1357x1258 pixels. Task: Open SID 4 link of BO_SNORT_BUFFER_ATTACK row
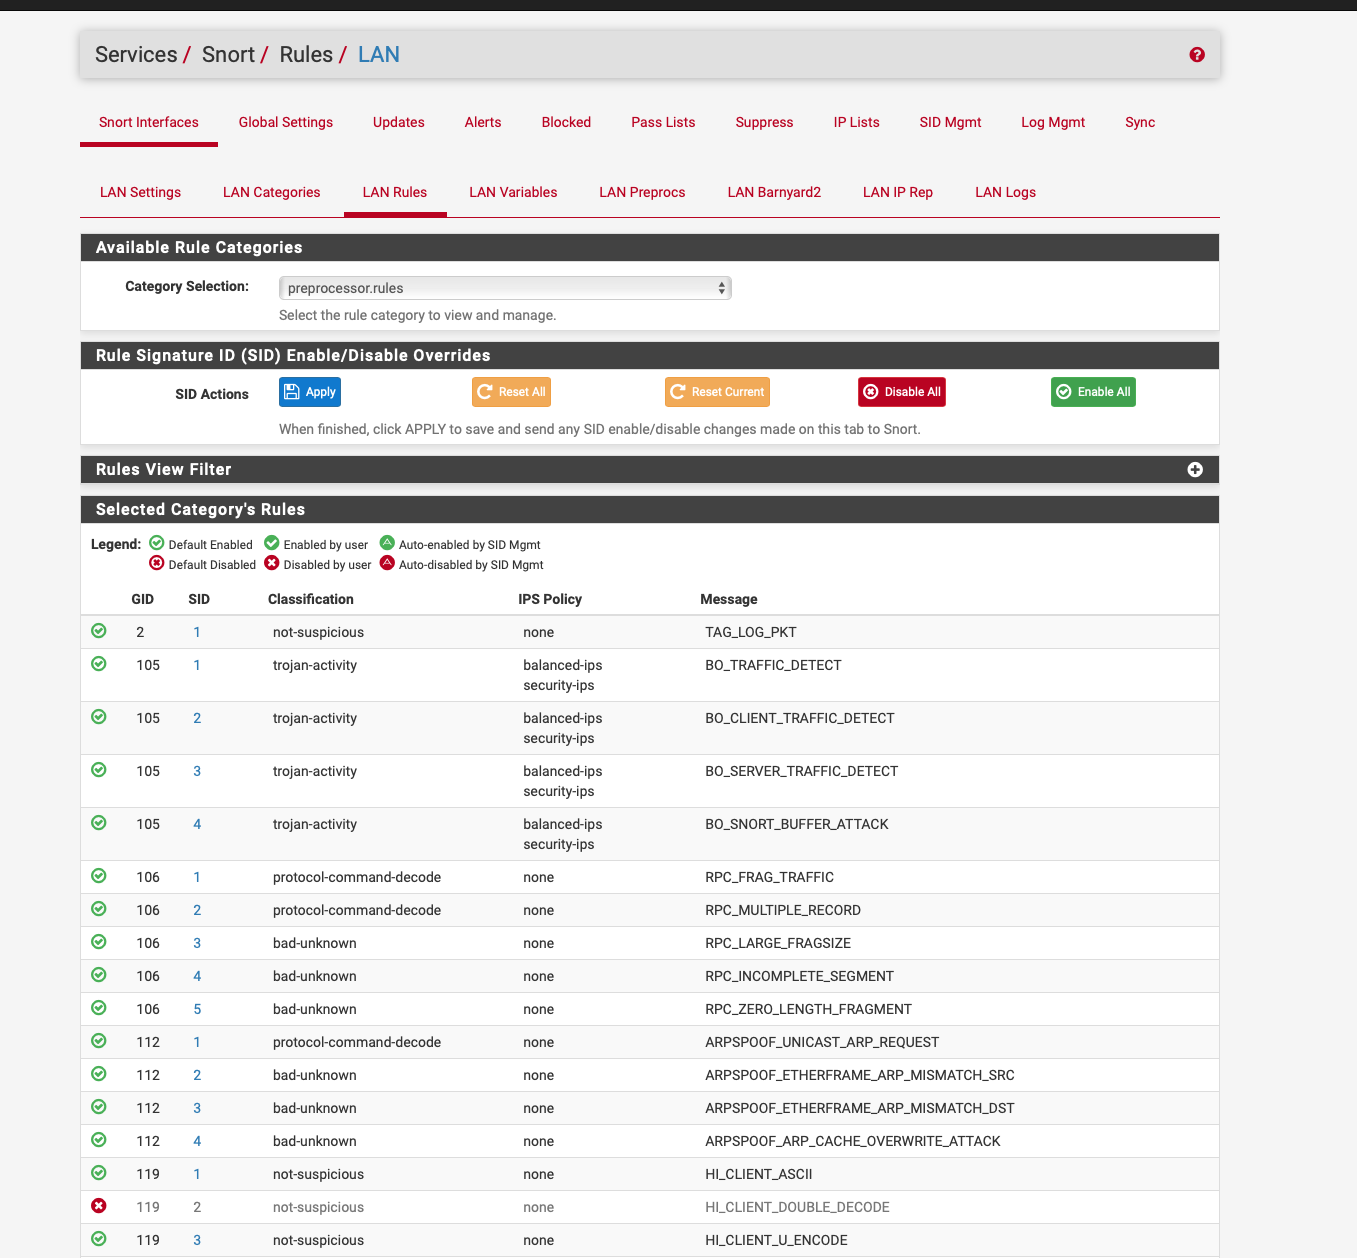197,824
